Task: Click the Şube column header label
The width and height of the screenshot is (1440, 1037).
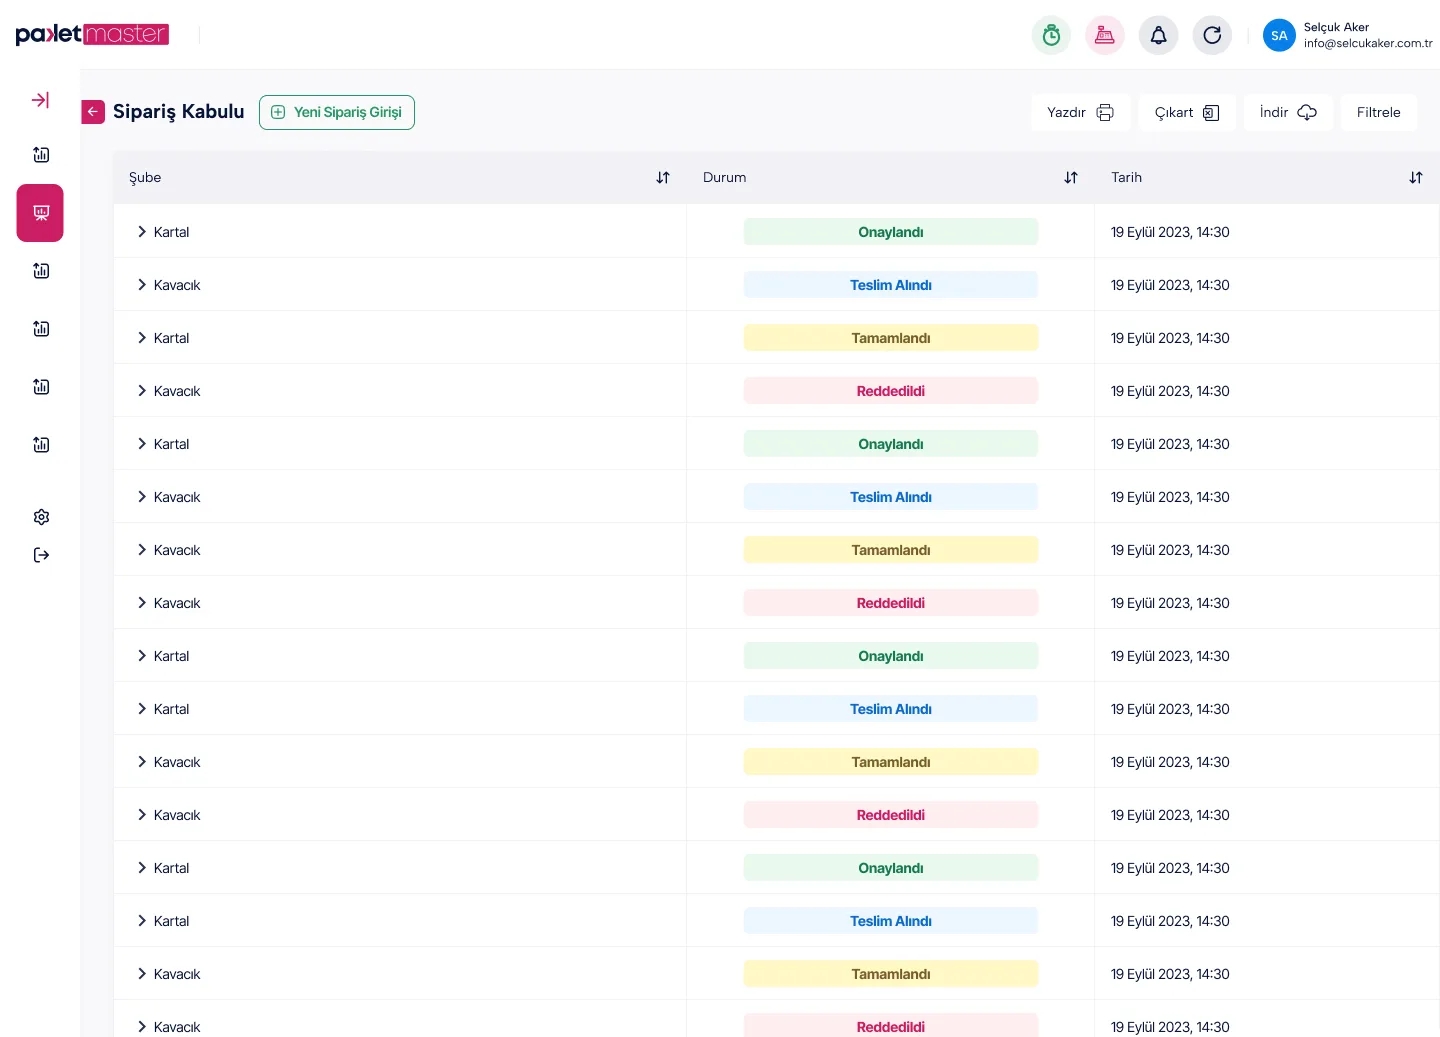Action: [x=145, y=177]
